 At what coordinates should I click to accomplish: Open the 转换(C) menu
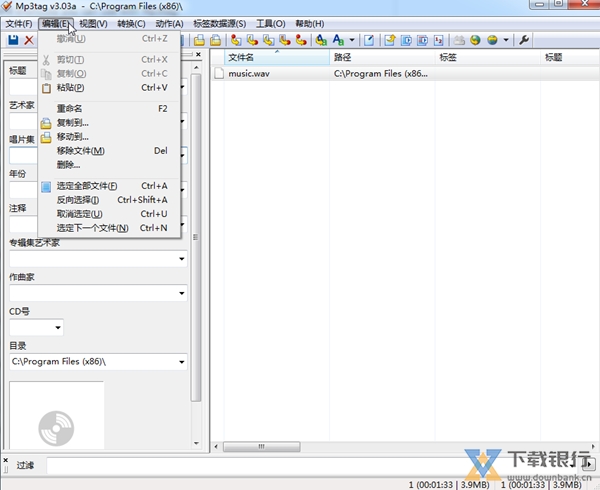[x=131, y=24]
